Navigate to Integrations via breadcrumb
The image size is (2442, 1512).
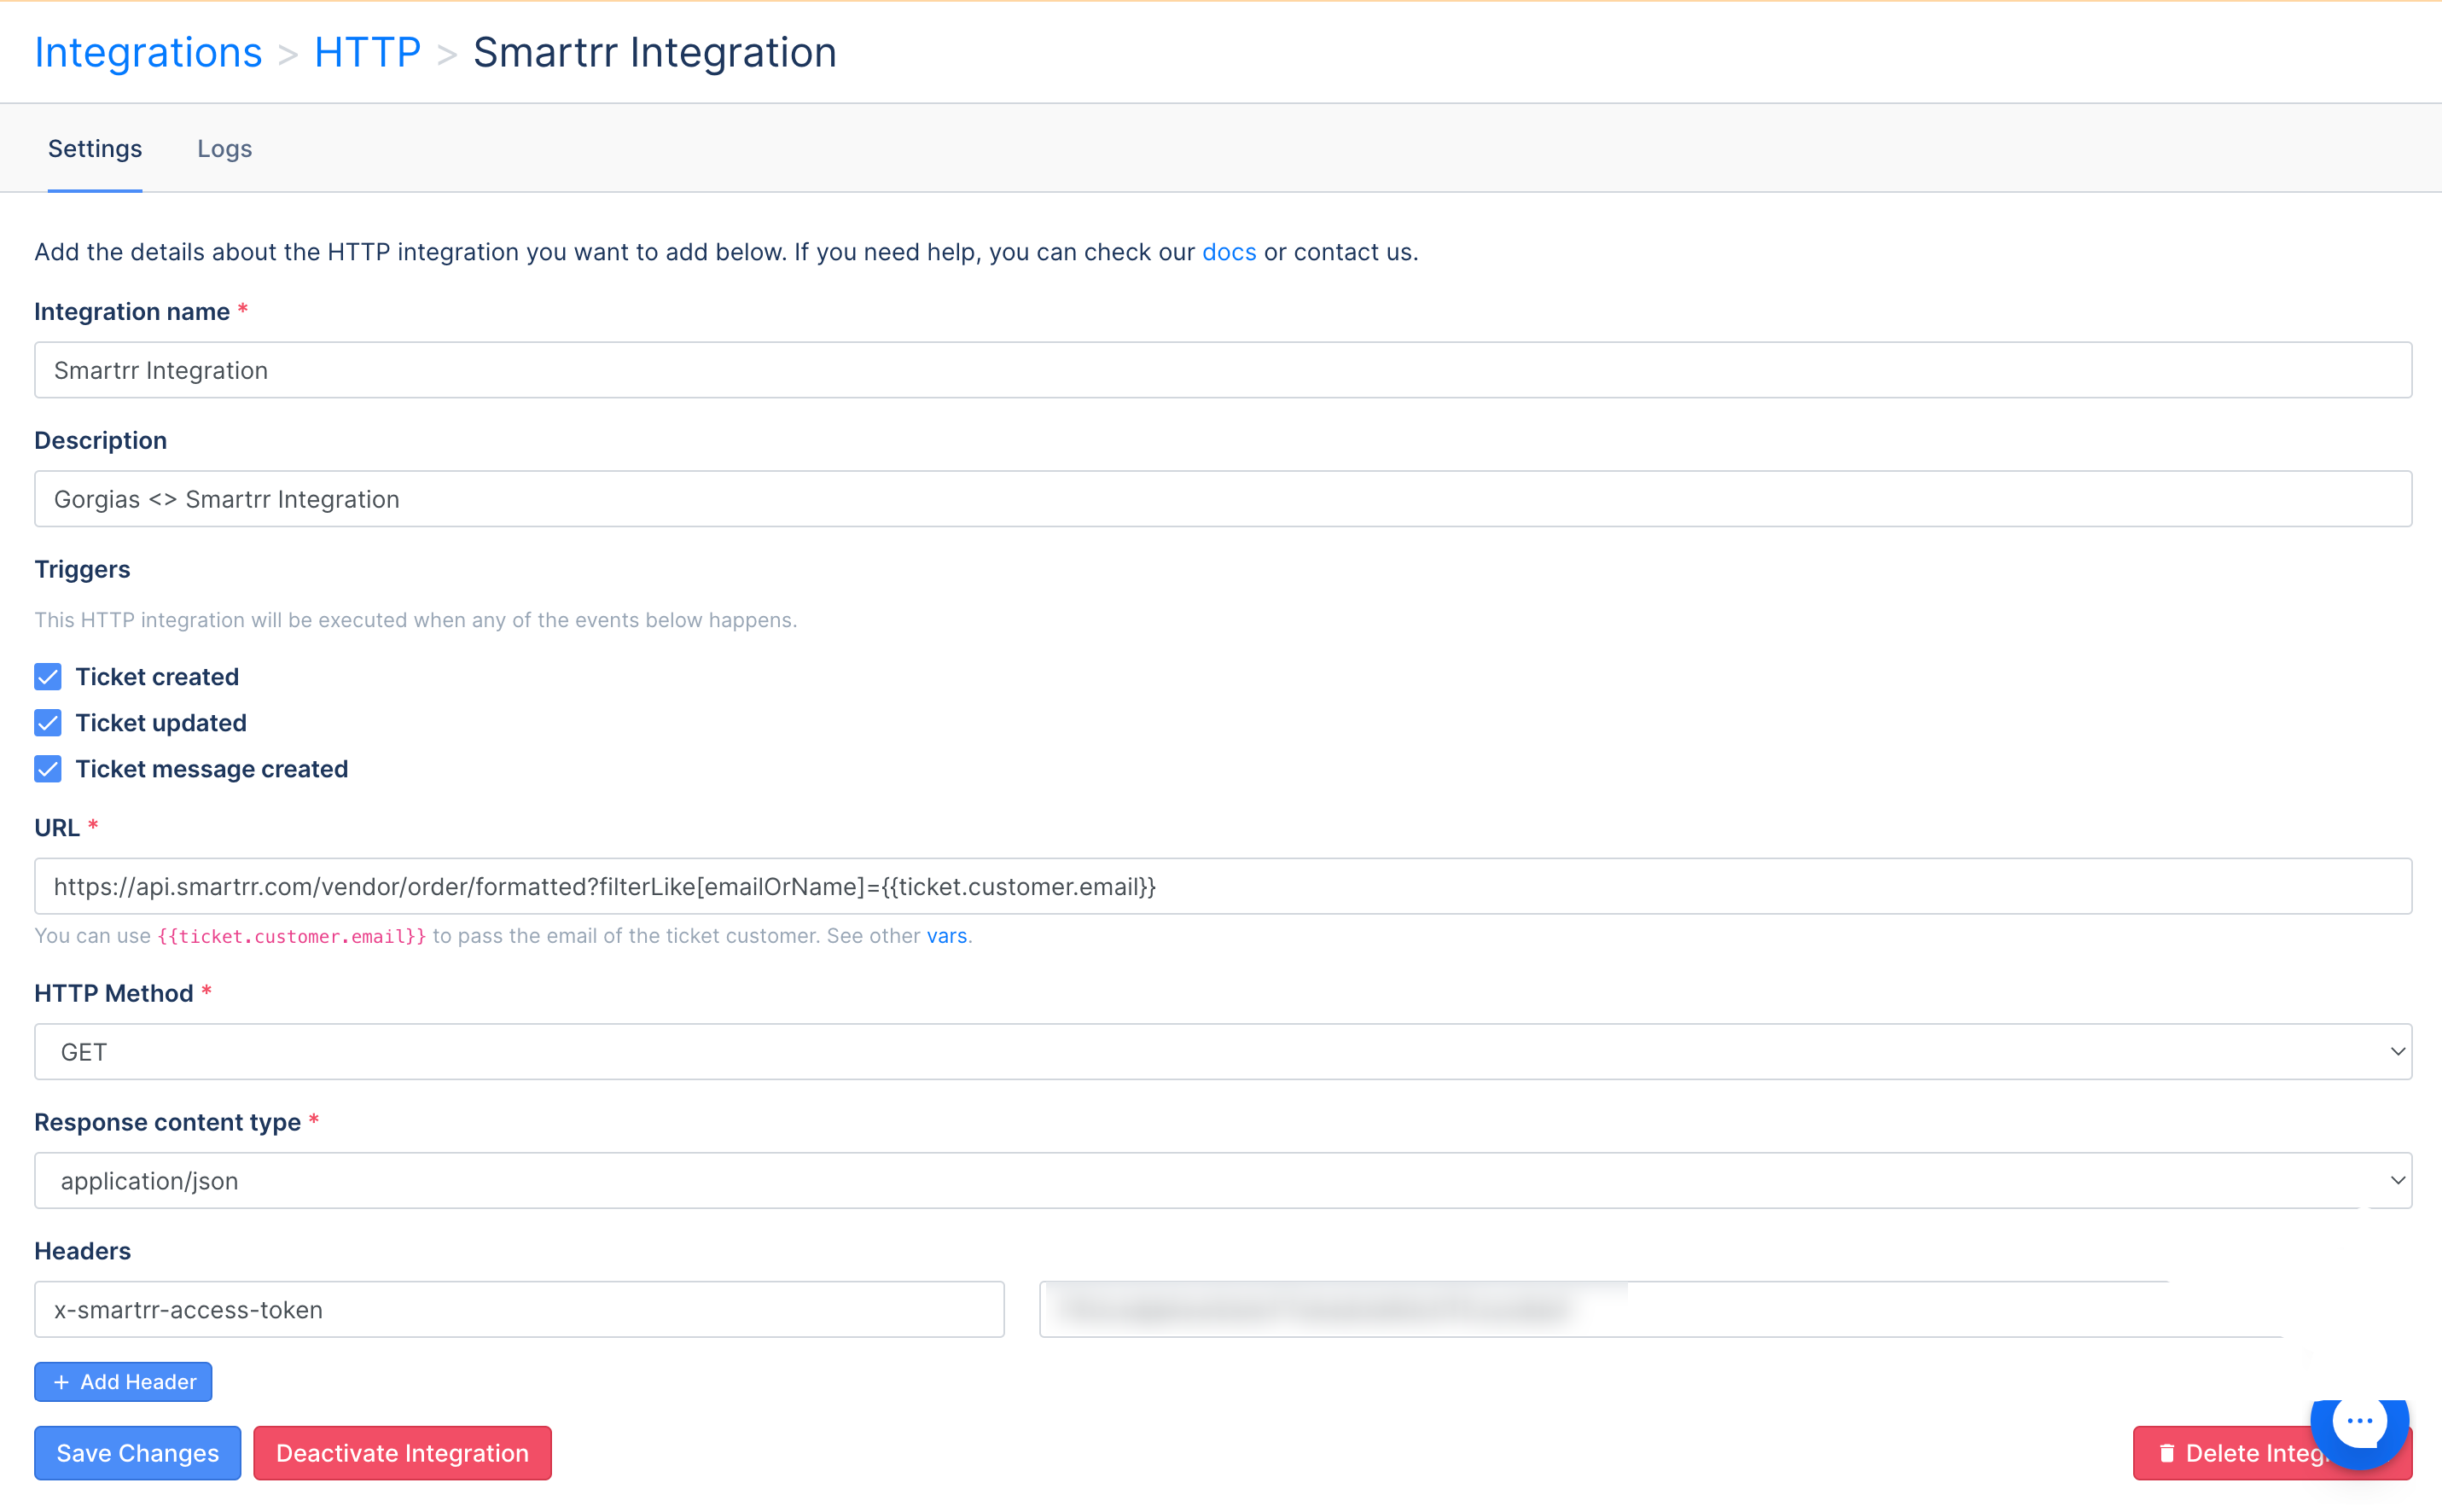[x=148, y=51]
